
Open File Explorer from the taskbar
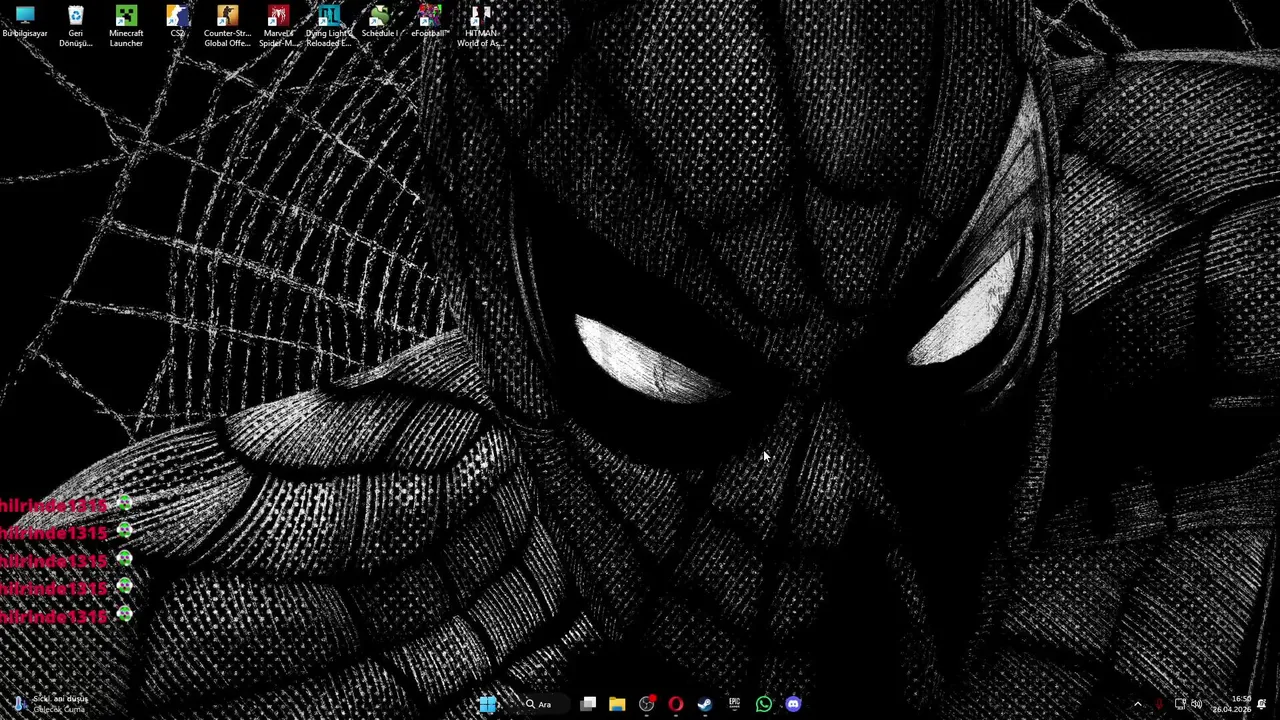pos(617,704)
